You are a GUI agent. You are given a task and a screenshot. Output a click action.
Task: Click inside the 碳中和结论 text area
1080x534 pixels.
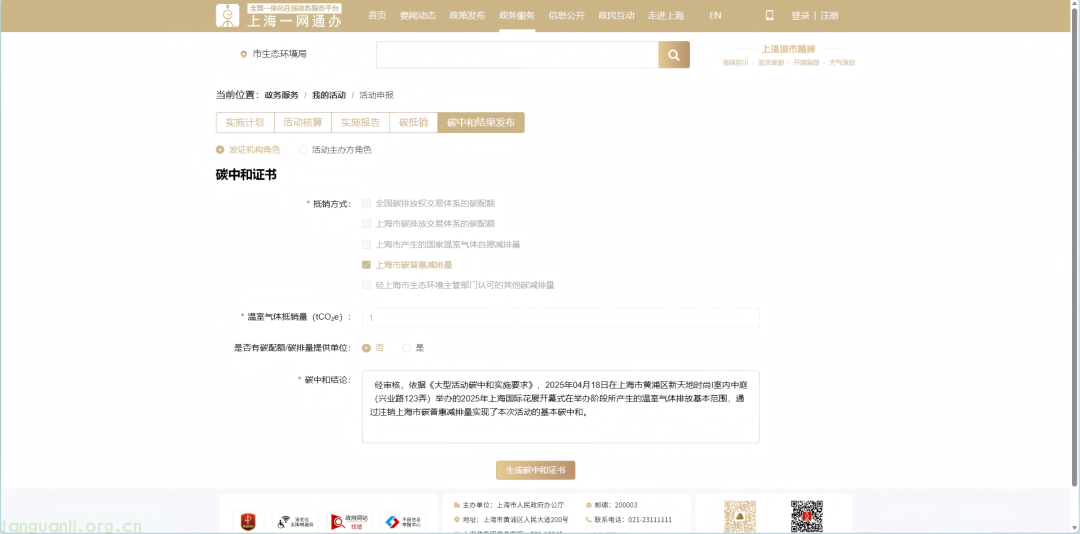tap(561, 407)
